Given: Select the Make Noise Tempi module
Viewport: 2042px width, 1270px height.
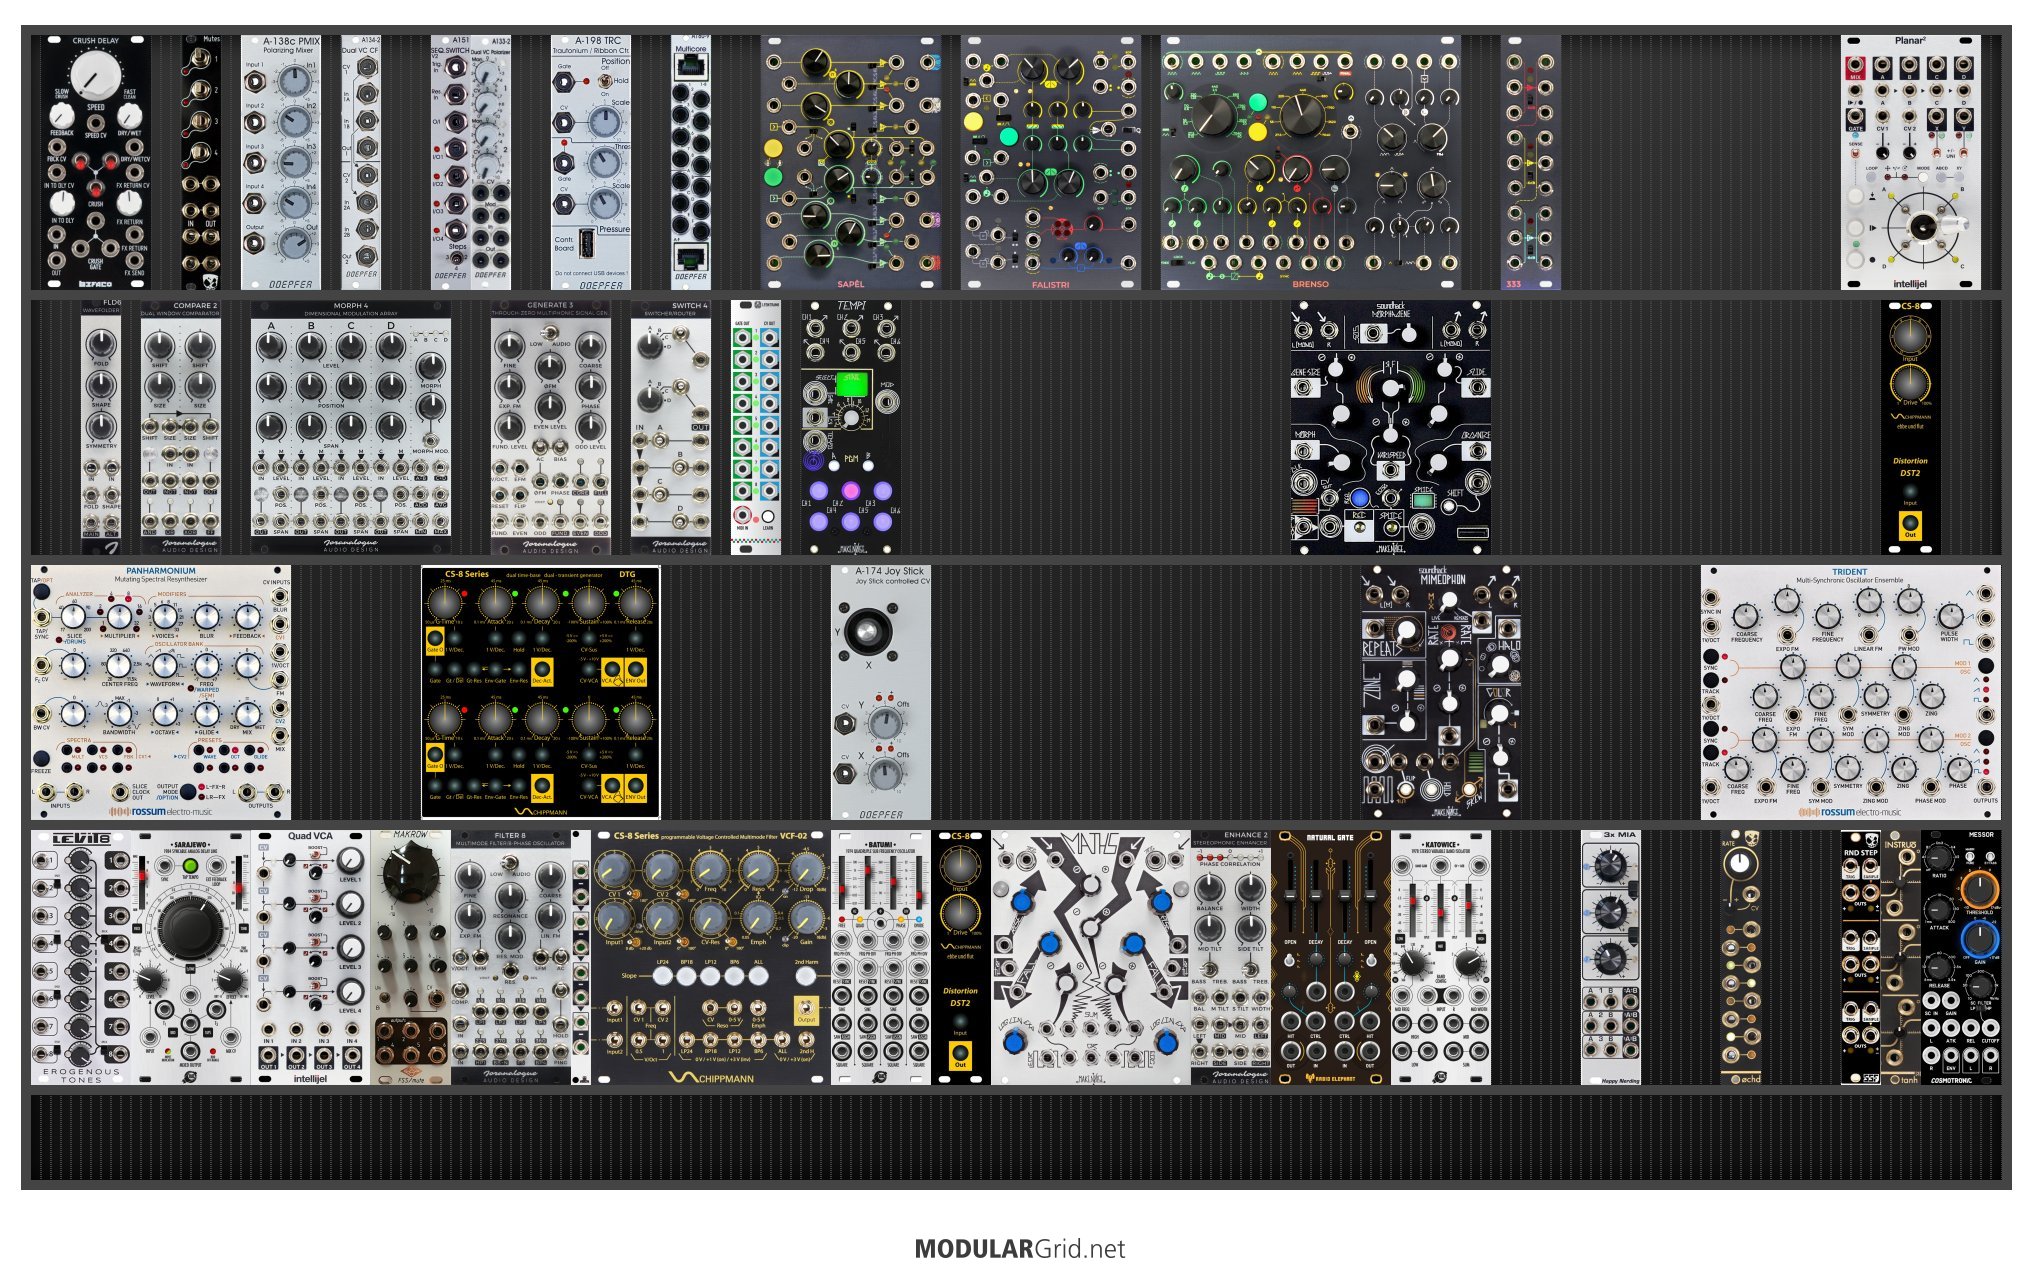Looking at the screenshot, I should [851, 427].
